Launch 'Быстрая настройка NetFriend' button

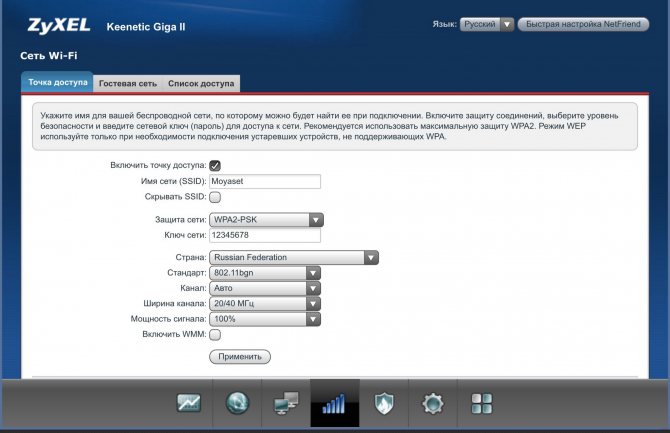tap(583, 24)
